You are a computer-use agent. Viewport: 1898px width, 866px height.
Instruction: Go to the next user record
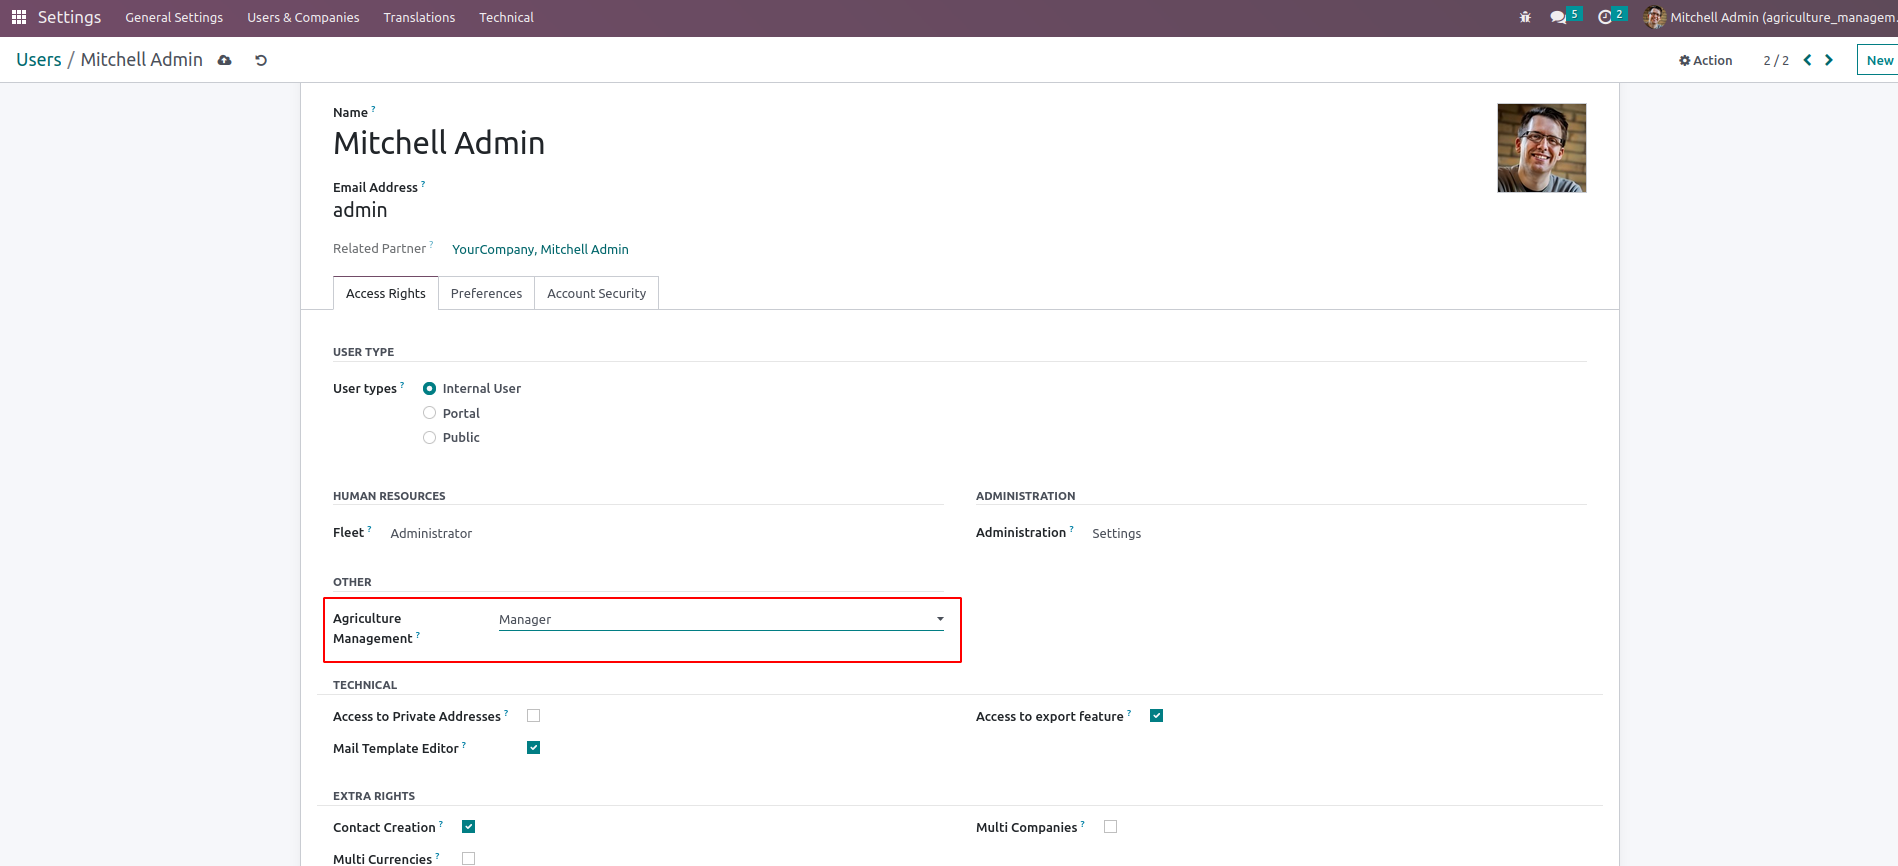coord(1829,60)
